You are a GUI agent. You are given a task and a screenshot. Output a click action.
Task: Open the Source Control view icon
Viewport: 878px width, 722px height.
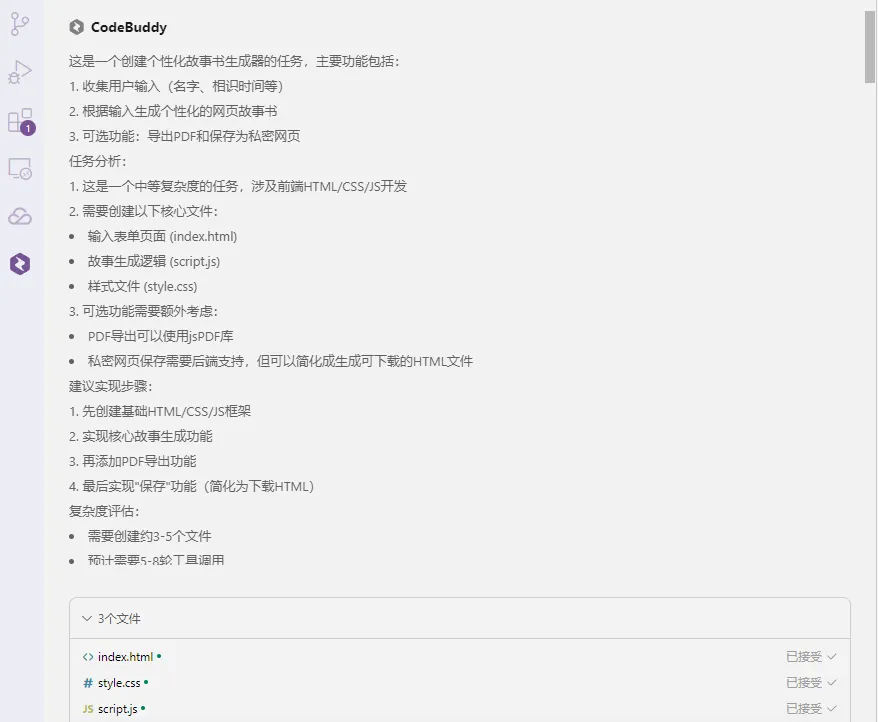(20, 24)
